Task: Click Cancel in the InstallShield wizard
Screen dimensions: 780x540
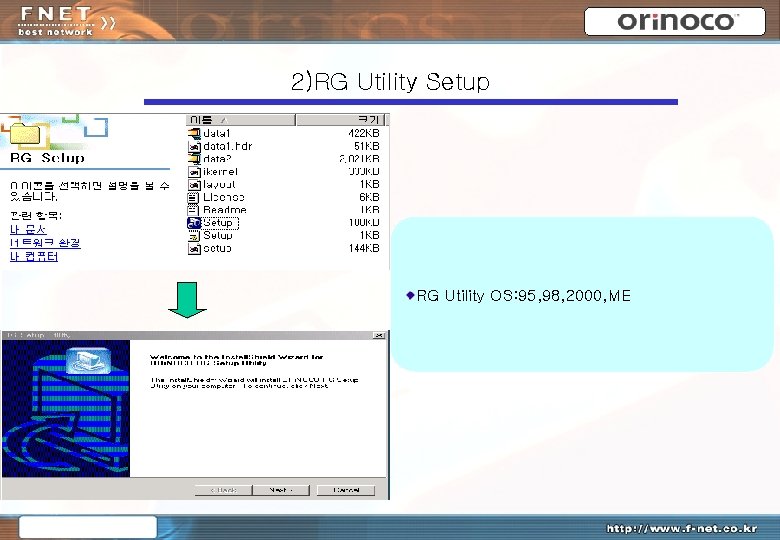Action: 346,490
